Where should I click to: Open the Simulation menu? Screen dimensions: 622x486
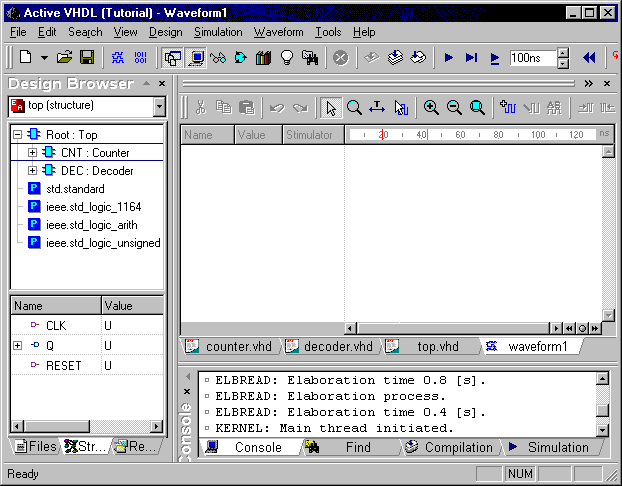[x=217, y=32]
